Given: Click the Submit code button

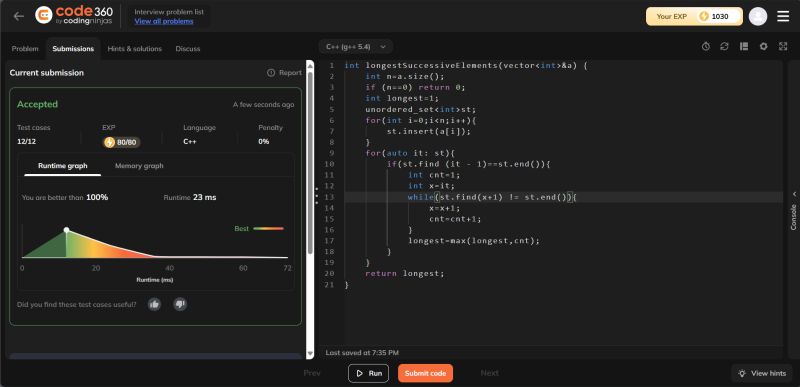Looking at the screenshot, I should 425,373.
